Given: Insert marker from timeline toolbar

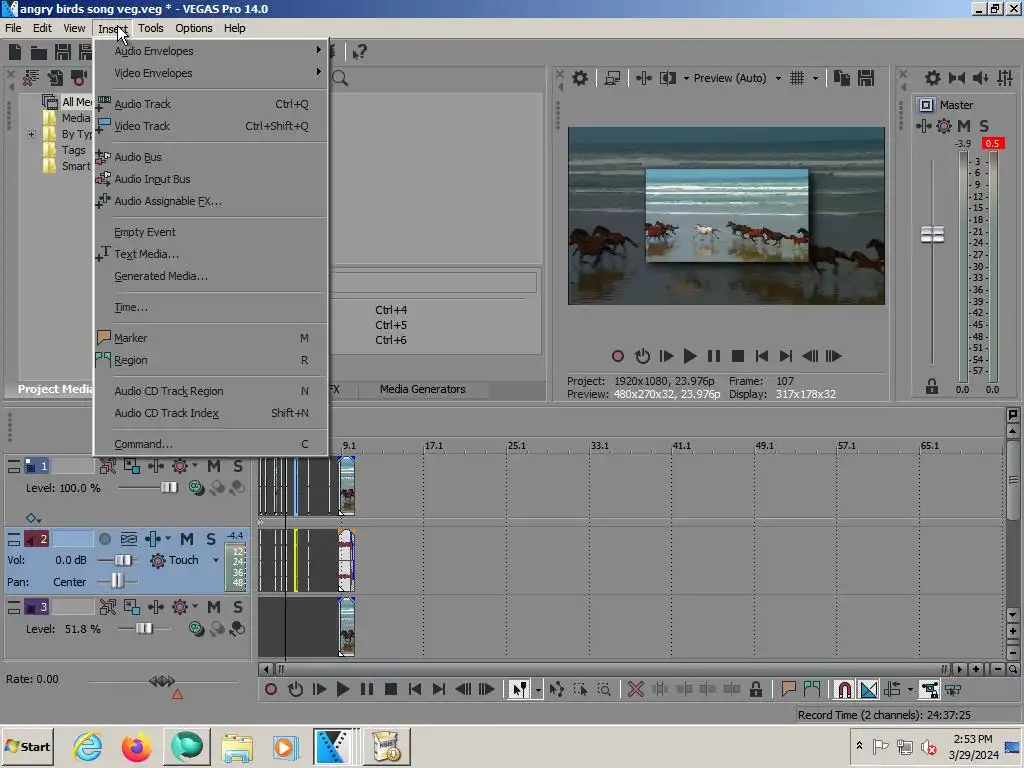Looking at the screenshot, I should (788, 690).
